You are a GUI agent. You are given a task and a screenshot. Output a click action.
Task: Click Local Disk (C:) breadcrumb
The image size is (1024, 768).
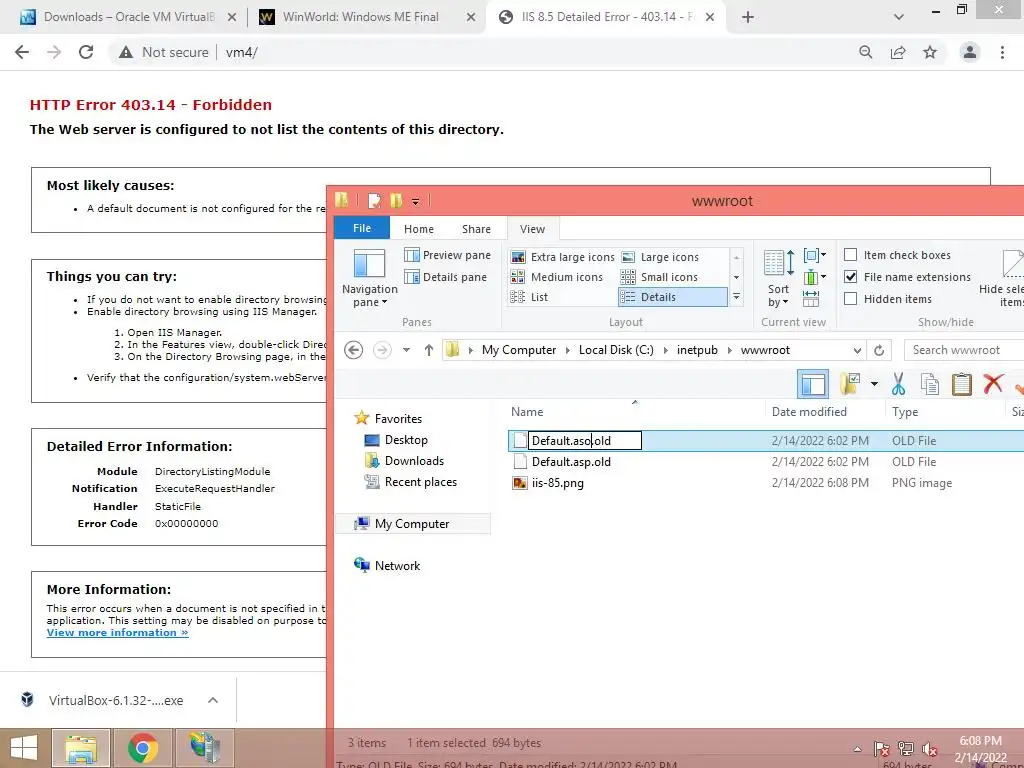[616, 350]
